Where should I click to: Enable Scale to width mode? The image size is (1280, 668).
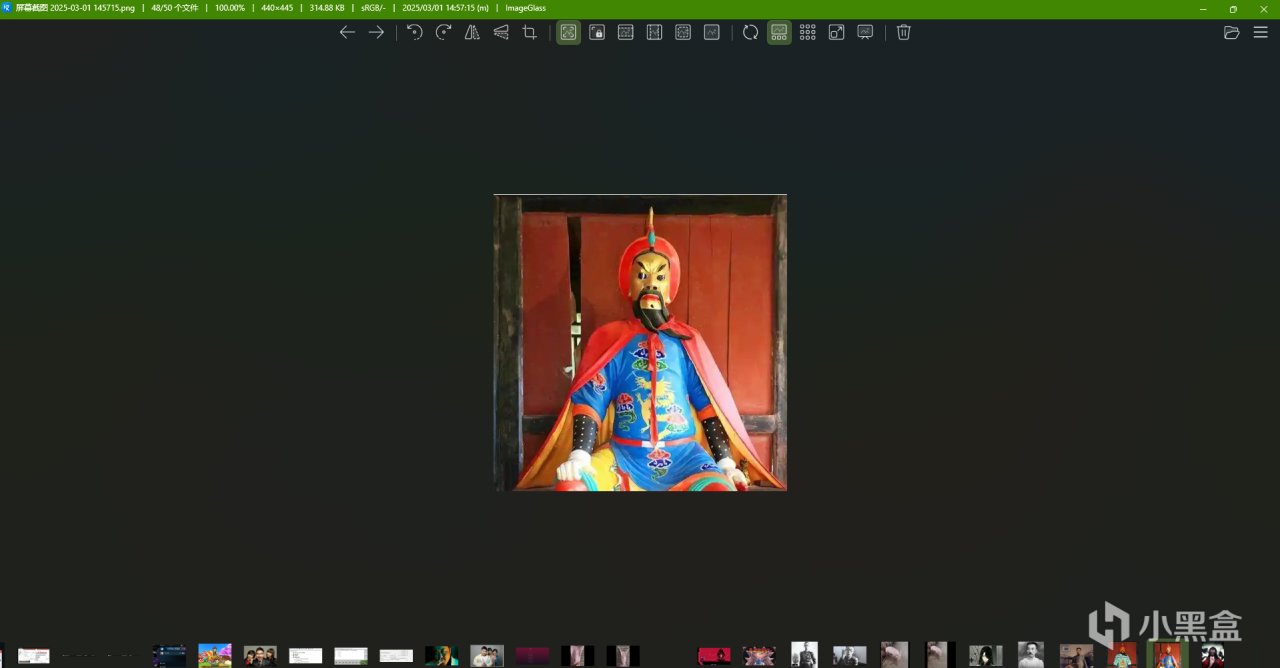(x=626, y=32)
